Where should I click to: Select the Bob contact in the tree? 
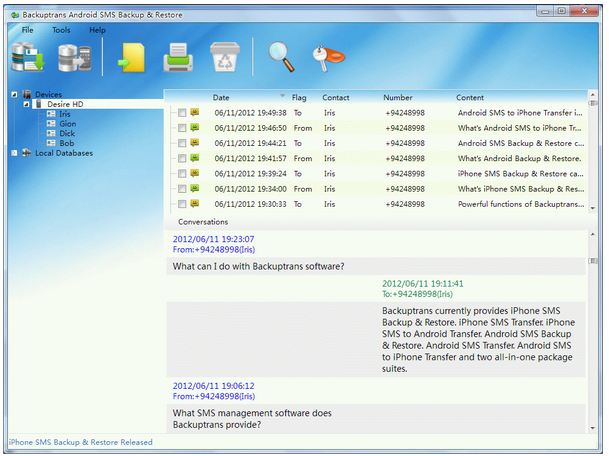66,143
